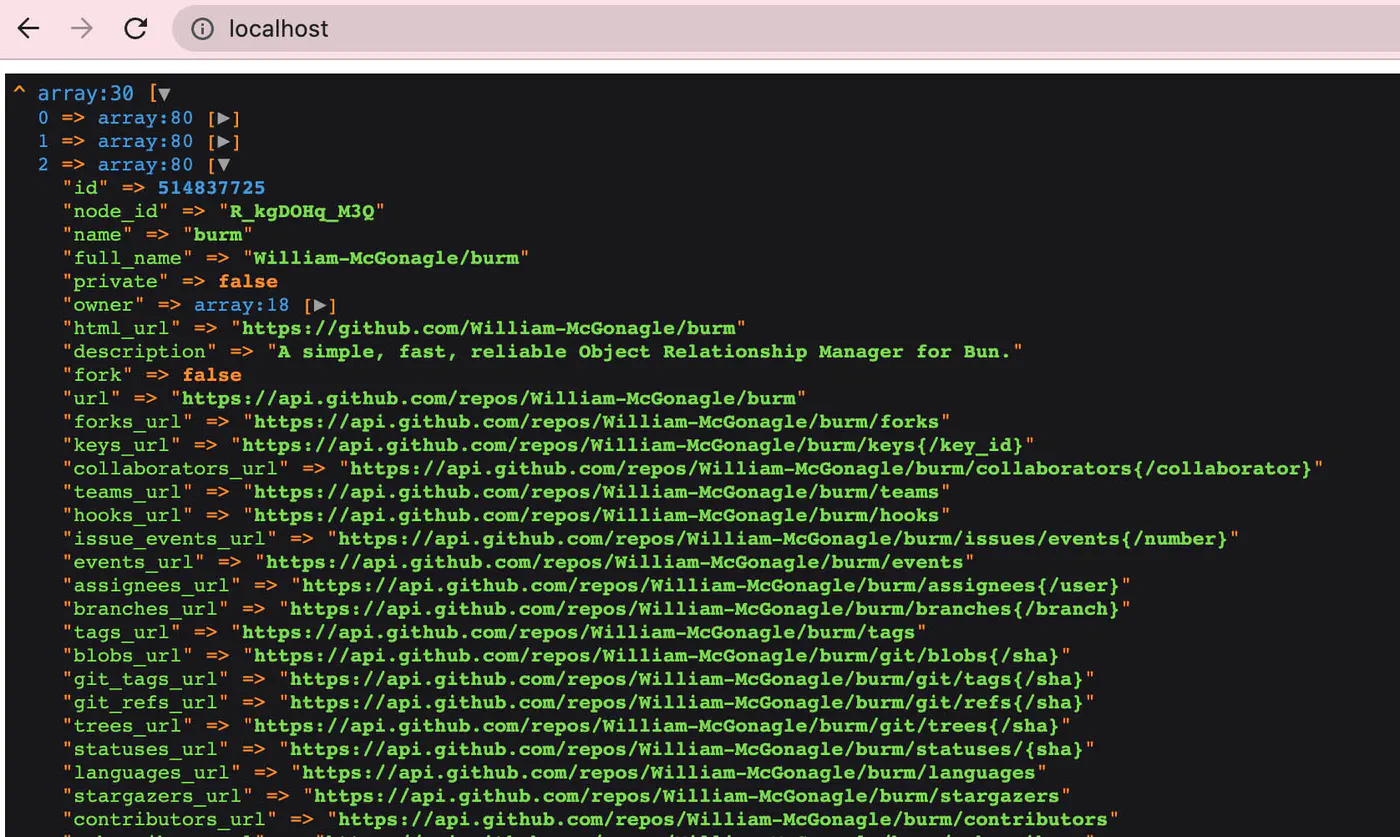Click the teams_url value
This screenshot has width=1400, height=837.
597,492
